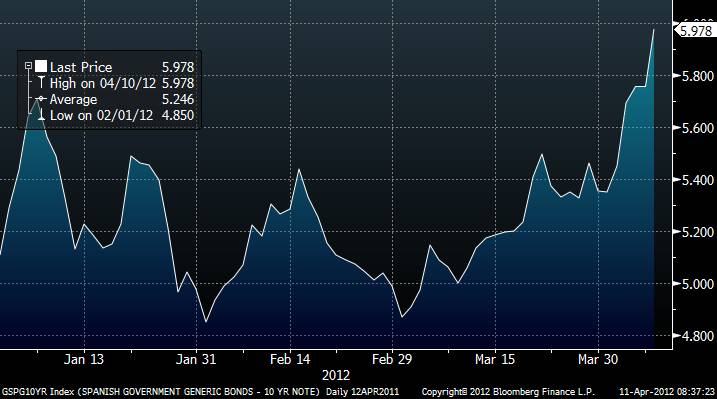This screenshot has height=399, width=717.
Task: Click the Jan 13 date label
Action: pos(84,359)
